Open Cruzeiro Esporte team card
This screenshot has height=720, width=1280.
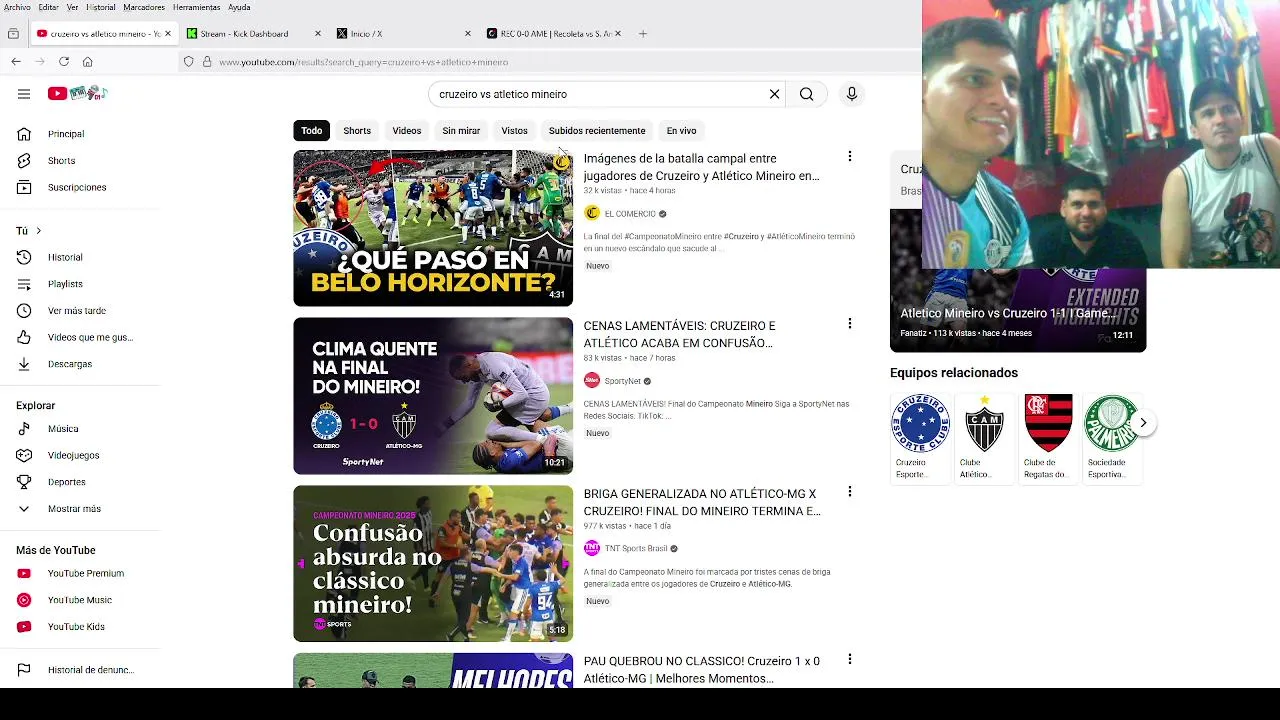click(x=920, y=438)
